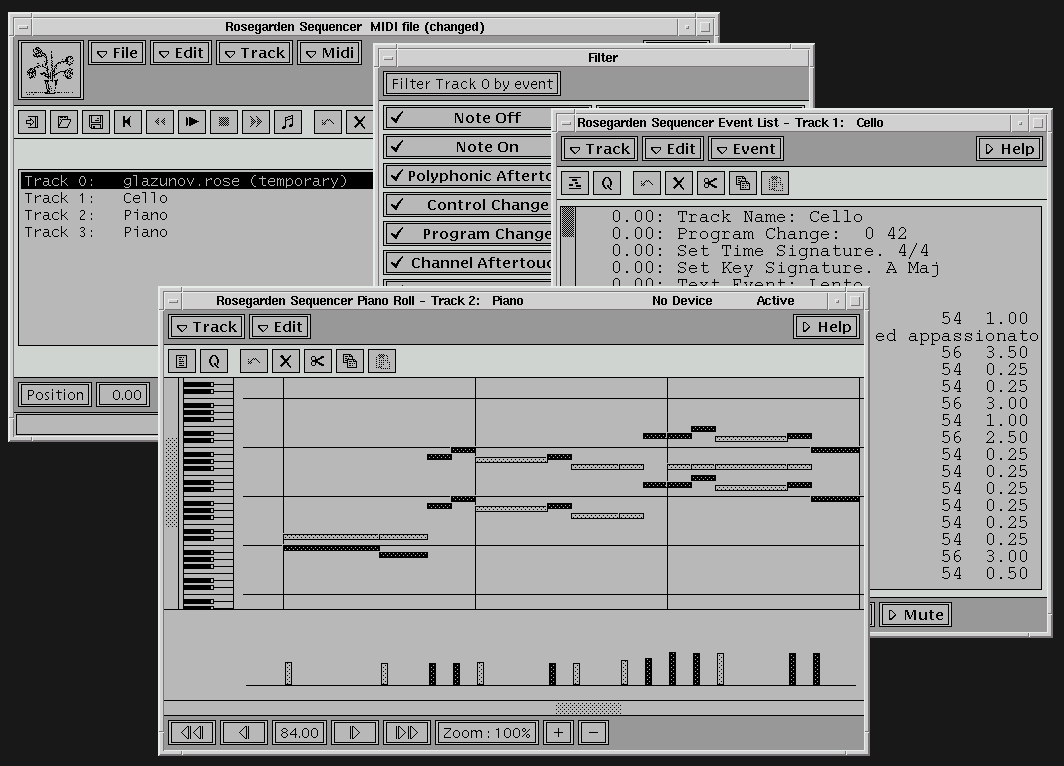Click undo icon in main sequencer toolbar

point(328,122)
